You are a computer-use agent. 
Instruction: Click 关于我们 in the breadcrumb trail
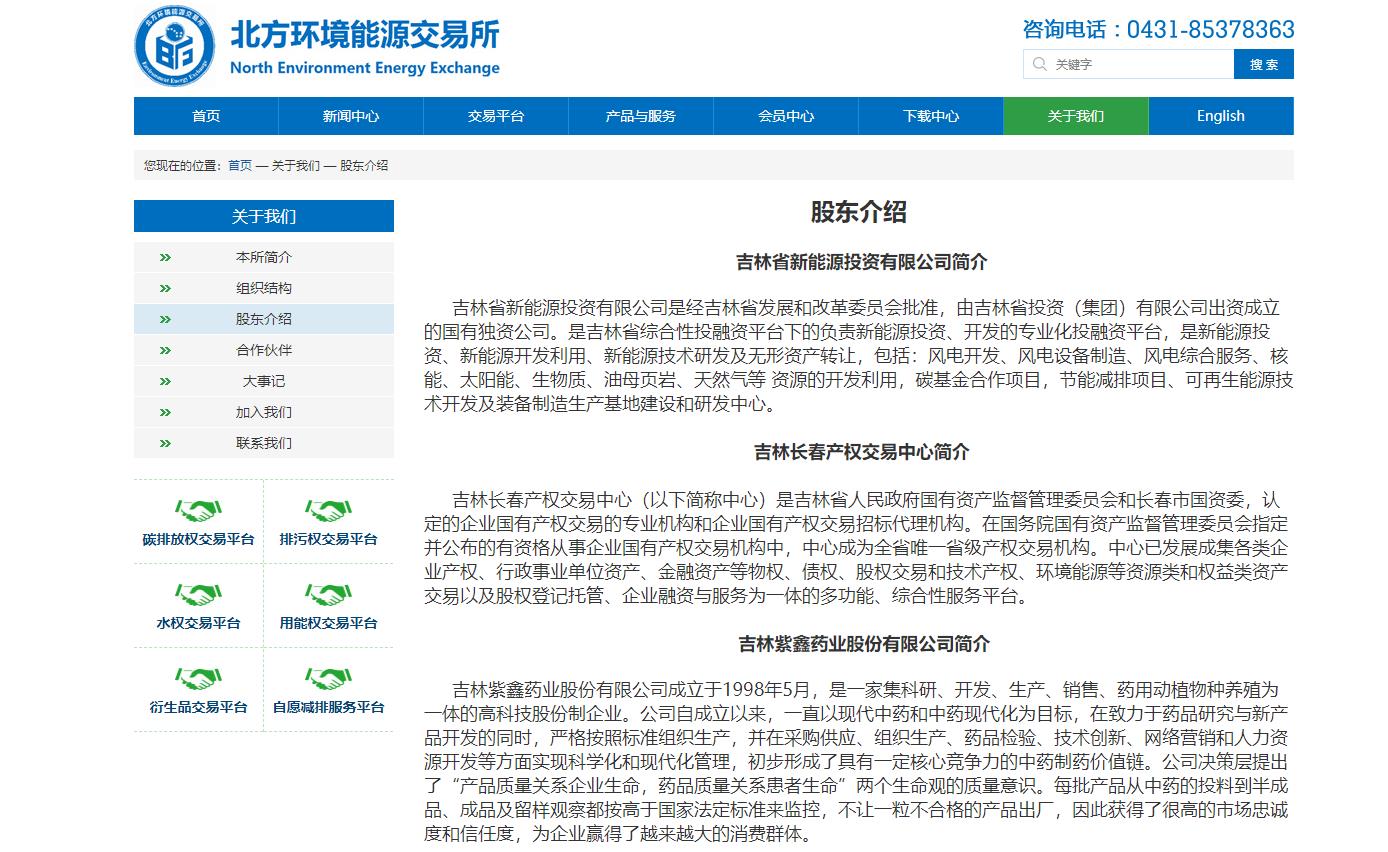pos(296,165)
